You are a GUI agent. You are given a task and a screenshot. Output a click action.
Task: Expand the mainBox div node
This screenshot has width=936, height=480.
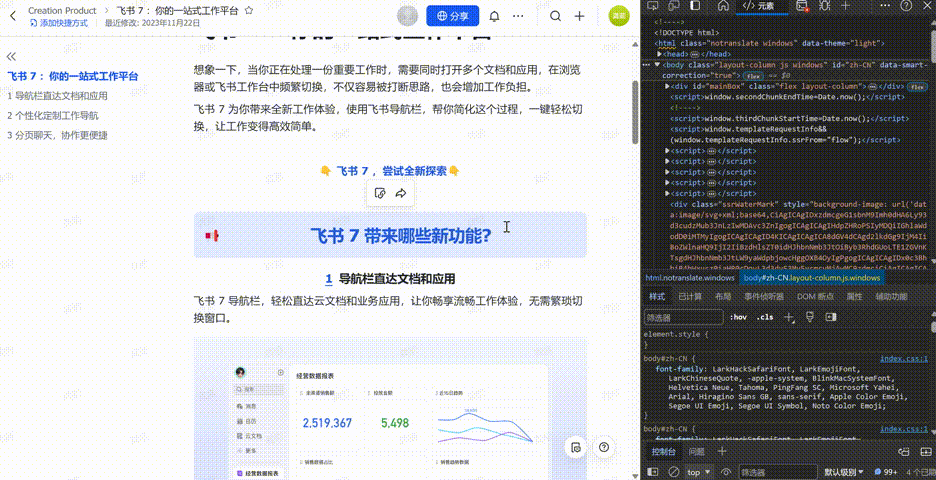pos(668,86)
